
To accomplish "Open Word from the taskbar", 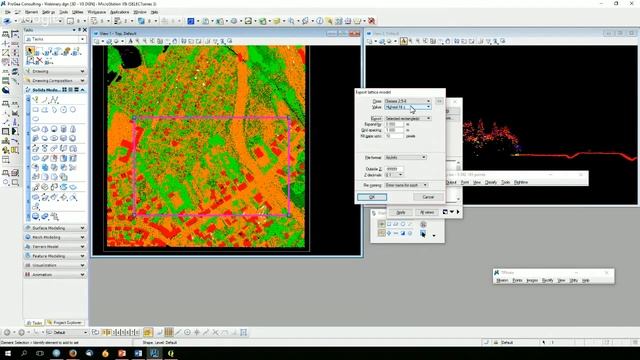I will point(138,353).
